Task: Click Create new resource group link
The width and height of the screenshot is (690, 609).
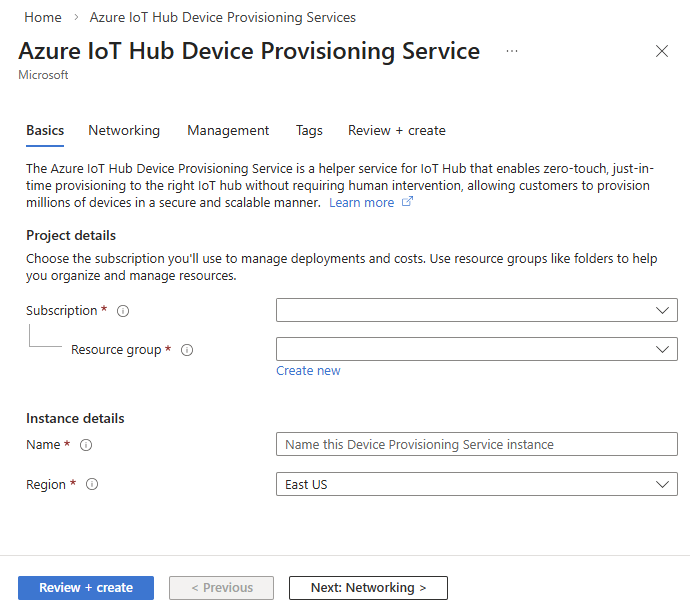Action: click(308, 371)
